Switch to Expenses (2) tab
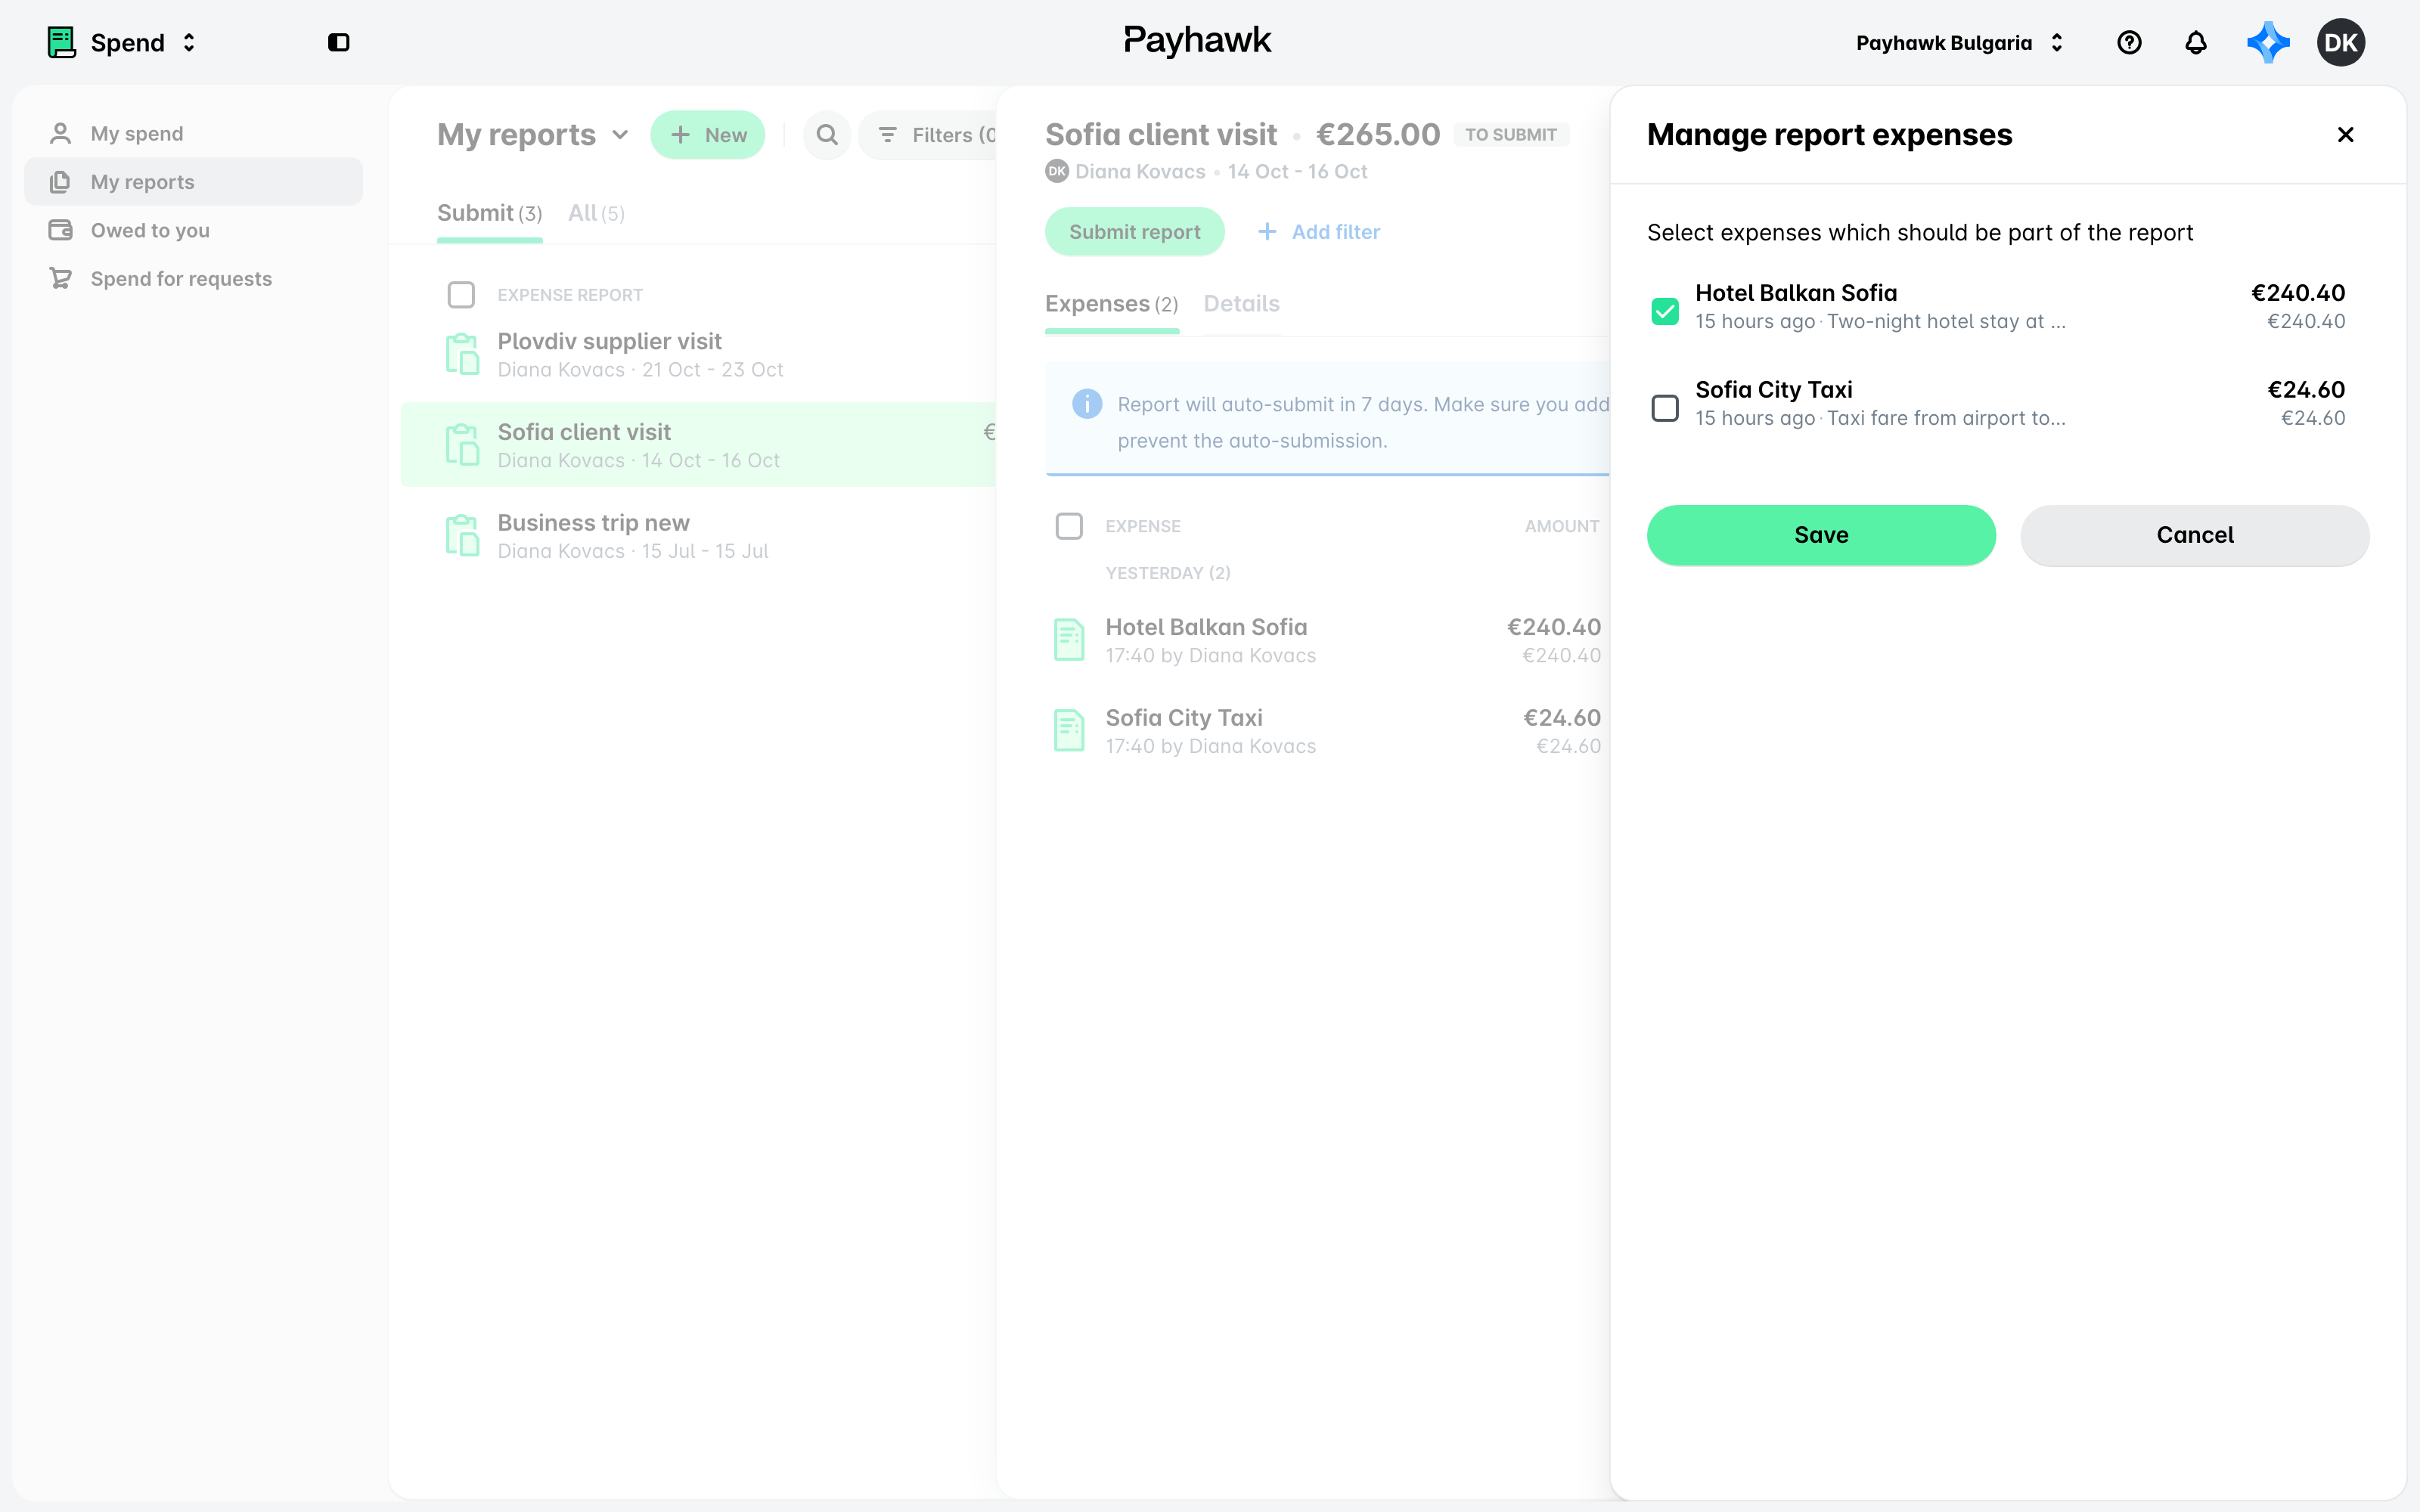The width and height of the screenshot is (2420, 1512). [1111, 304]
